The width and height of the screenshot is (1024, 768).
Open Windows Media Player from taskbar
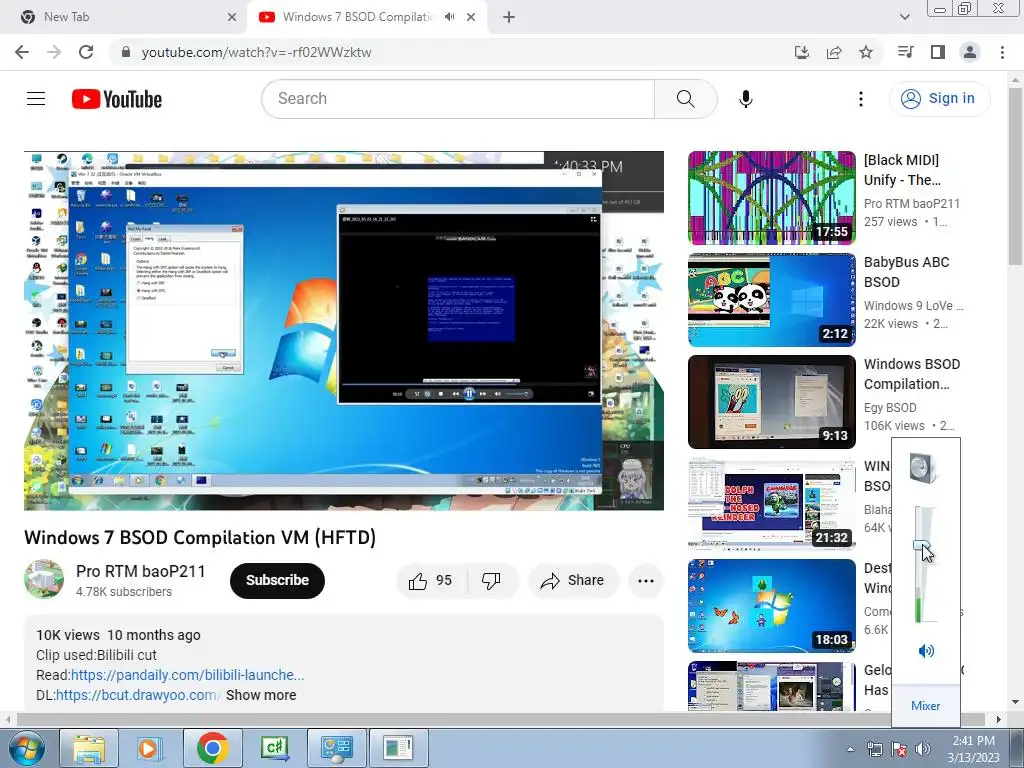click(149, 748)
